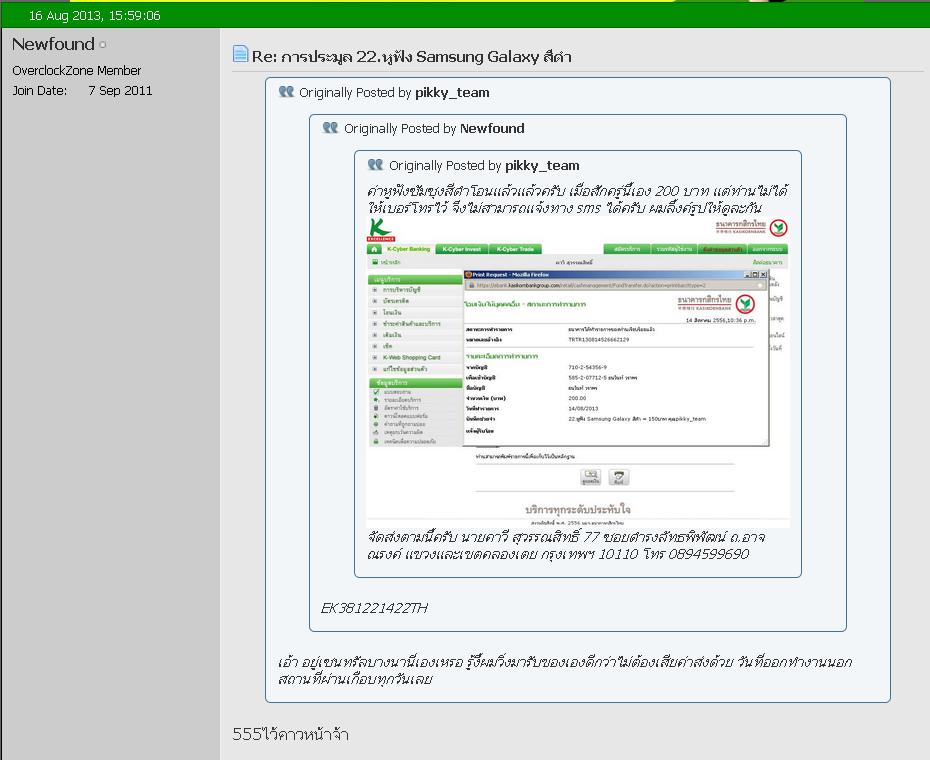Click the reply text '555ไว้คาวหน้าจ้า'
Image resolution: width=930 pixels, height=760 pixels.
coord(291,734)
